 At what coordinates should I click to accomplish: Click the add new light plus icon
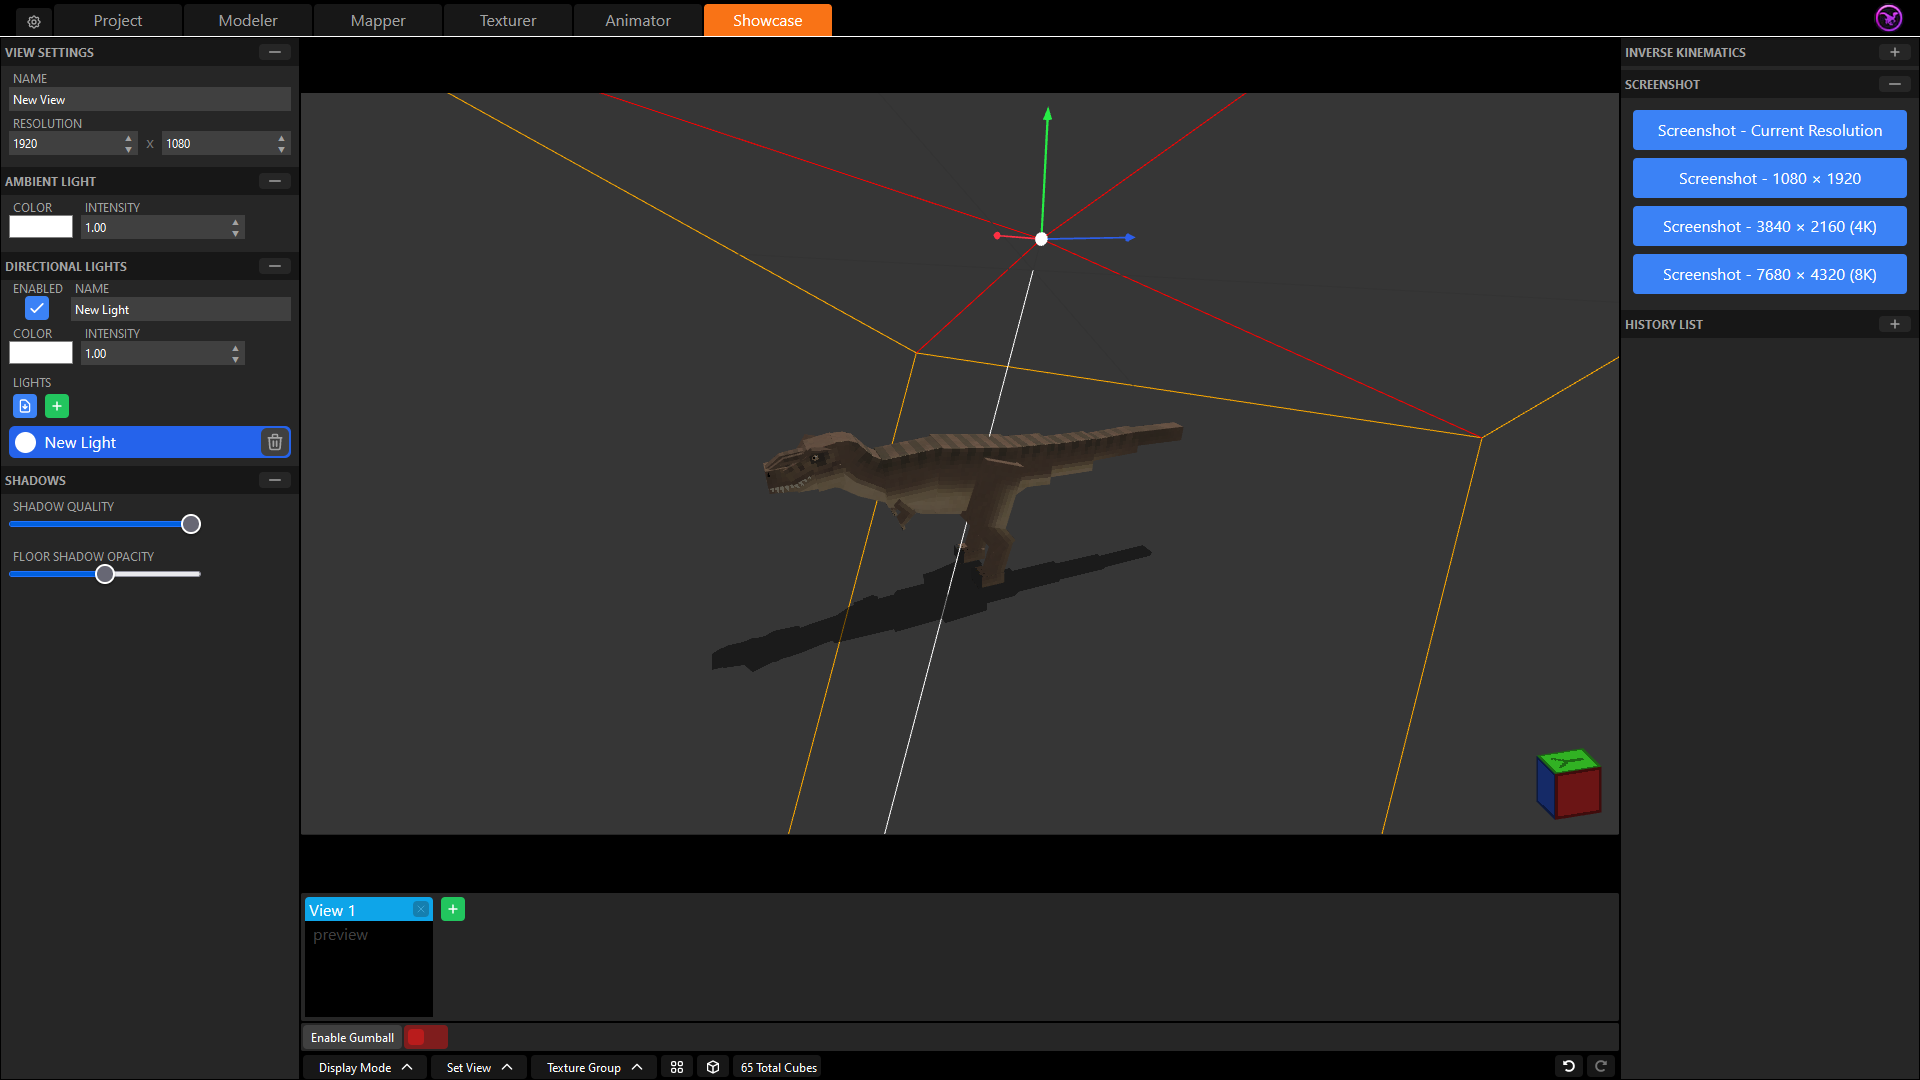[x=57, y=406]
